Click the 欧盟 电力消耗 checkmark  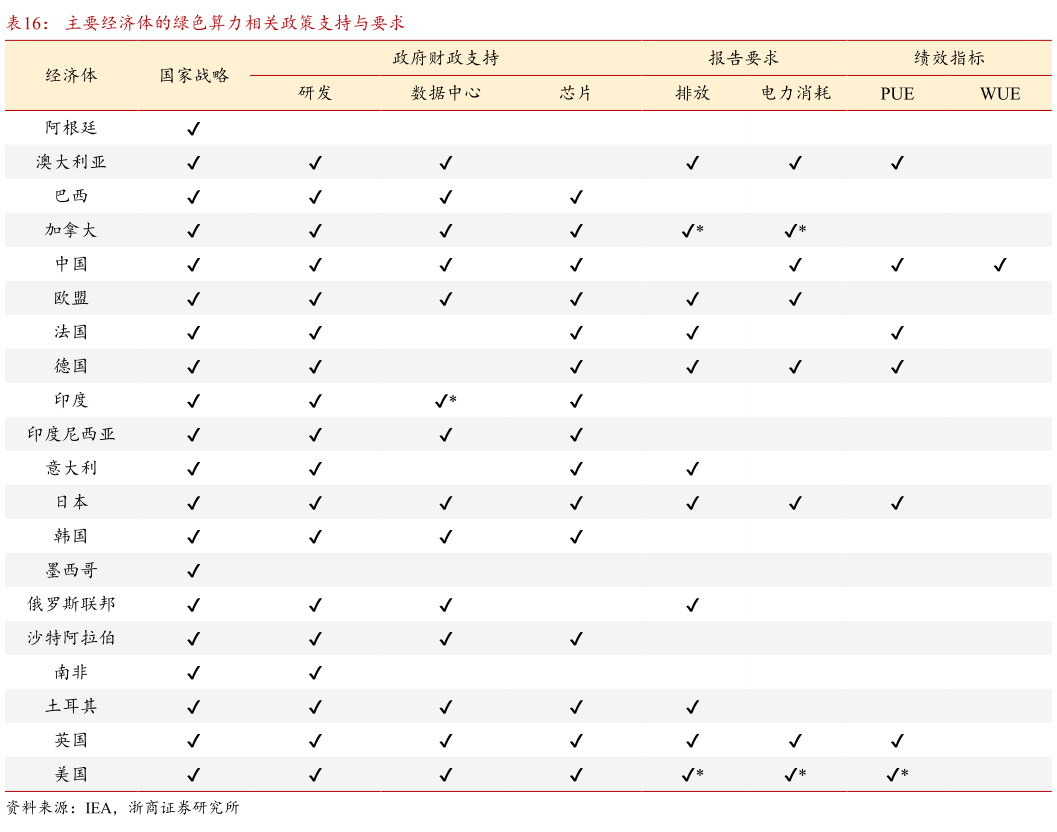pyautogui.click(x=795, y=299)
